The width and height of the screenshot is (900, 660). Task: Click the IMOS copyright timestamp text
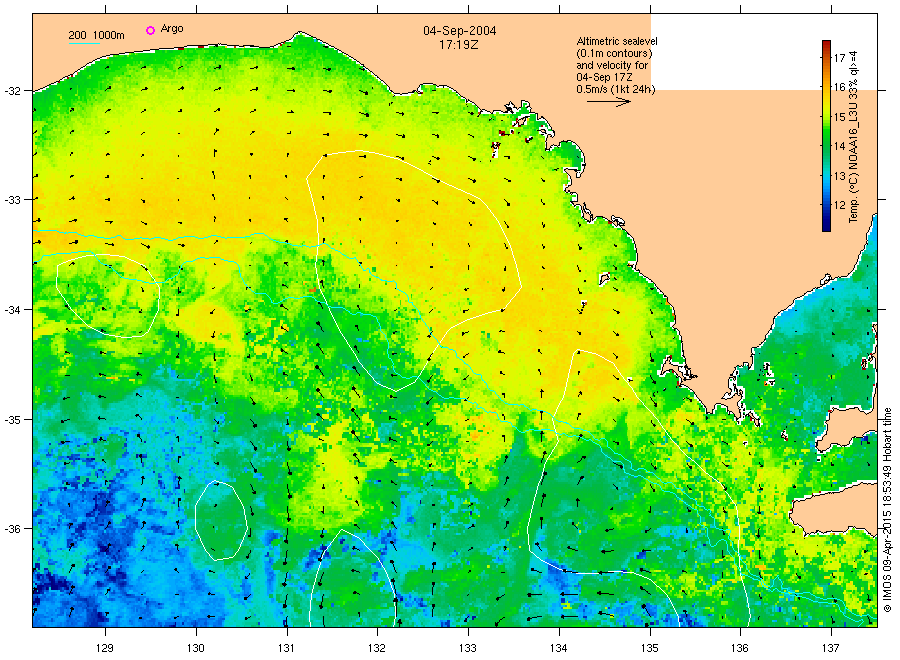(x=887, y=510)
